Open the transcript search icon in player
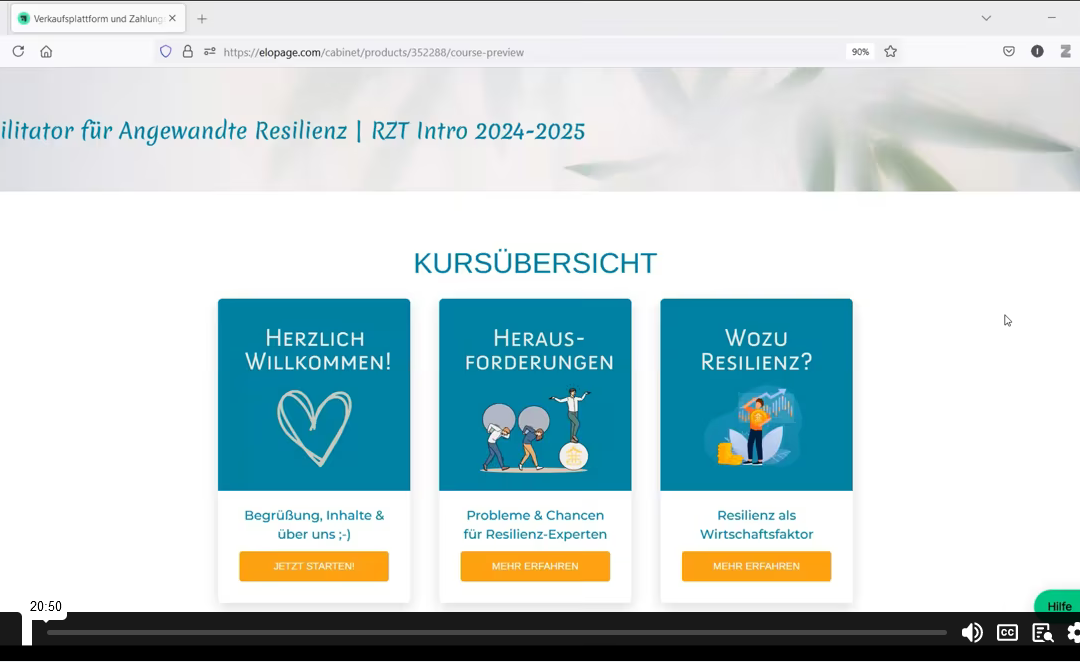This screenshot has width=1080, height=662. 1042,632
